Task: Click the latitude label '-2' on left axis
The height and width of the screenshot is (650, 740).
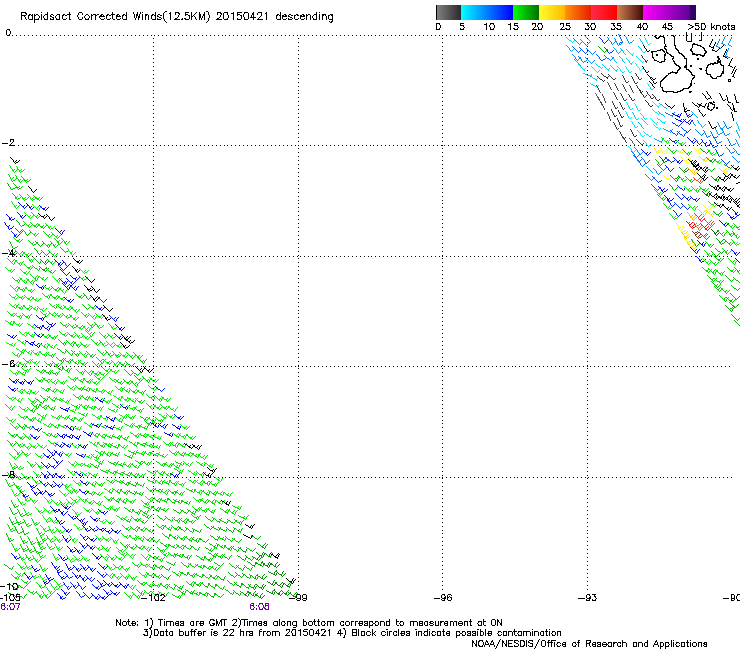Action: pos(8,143)
